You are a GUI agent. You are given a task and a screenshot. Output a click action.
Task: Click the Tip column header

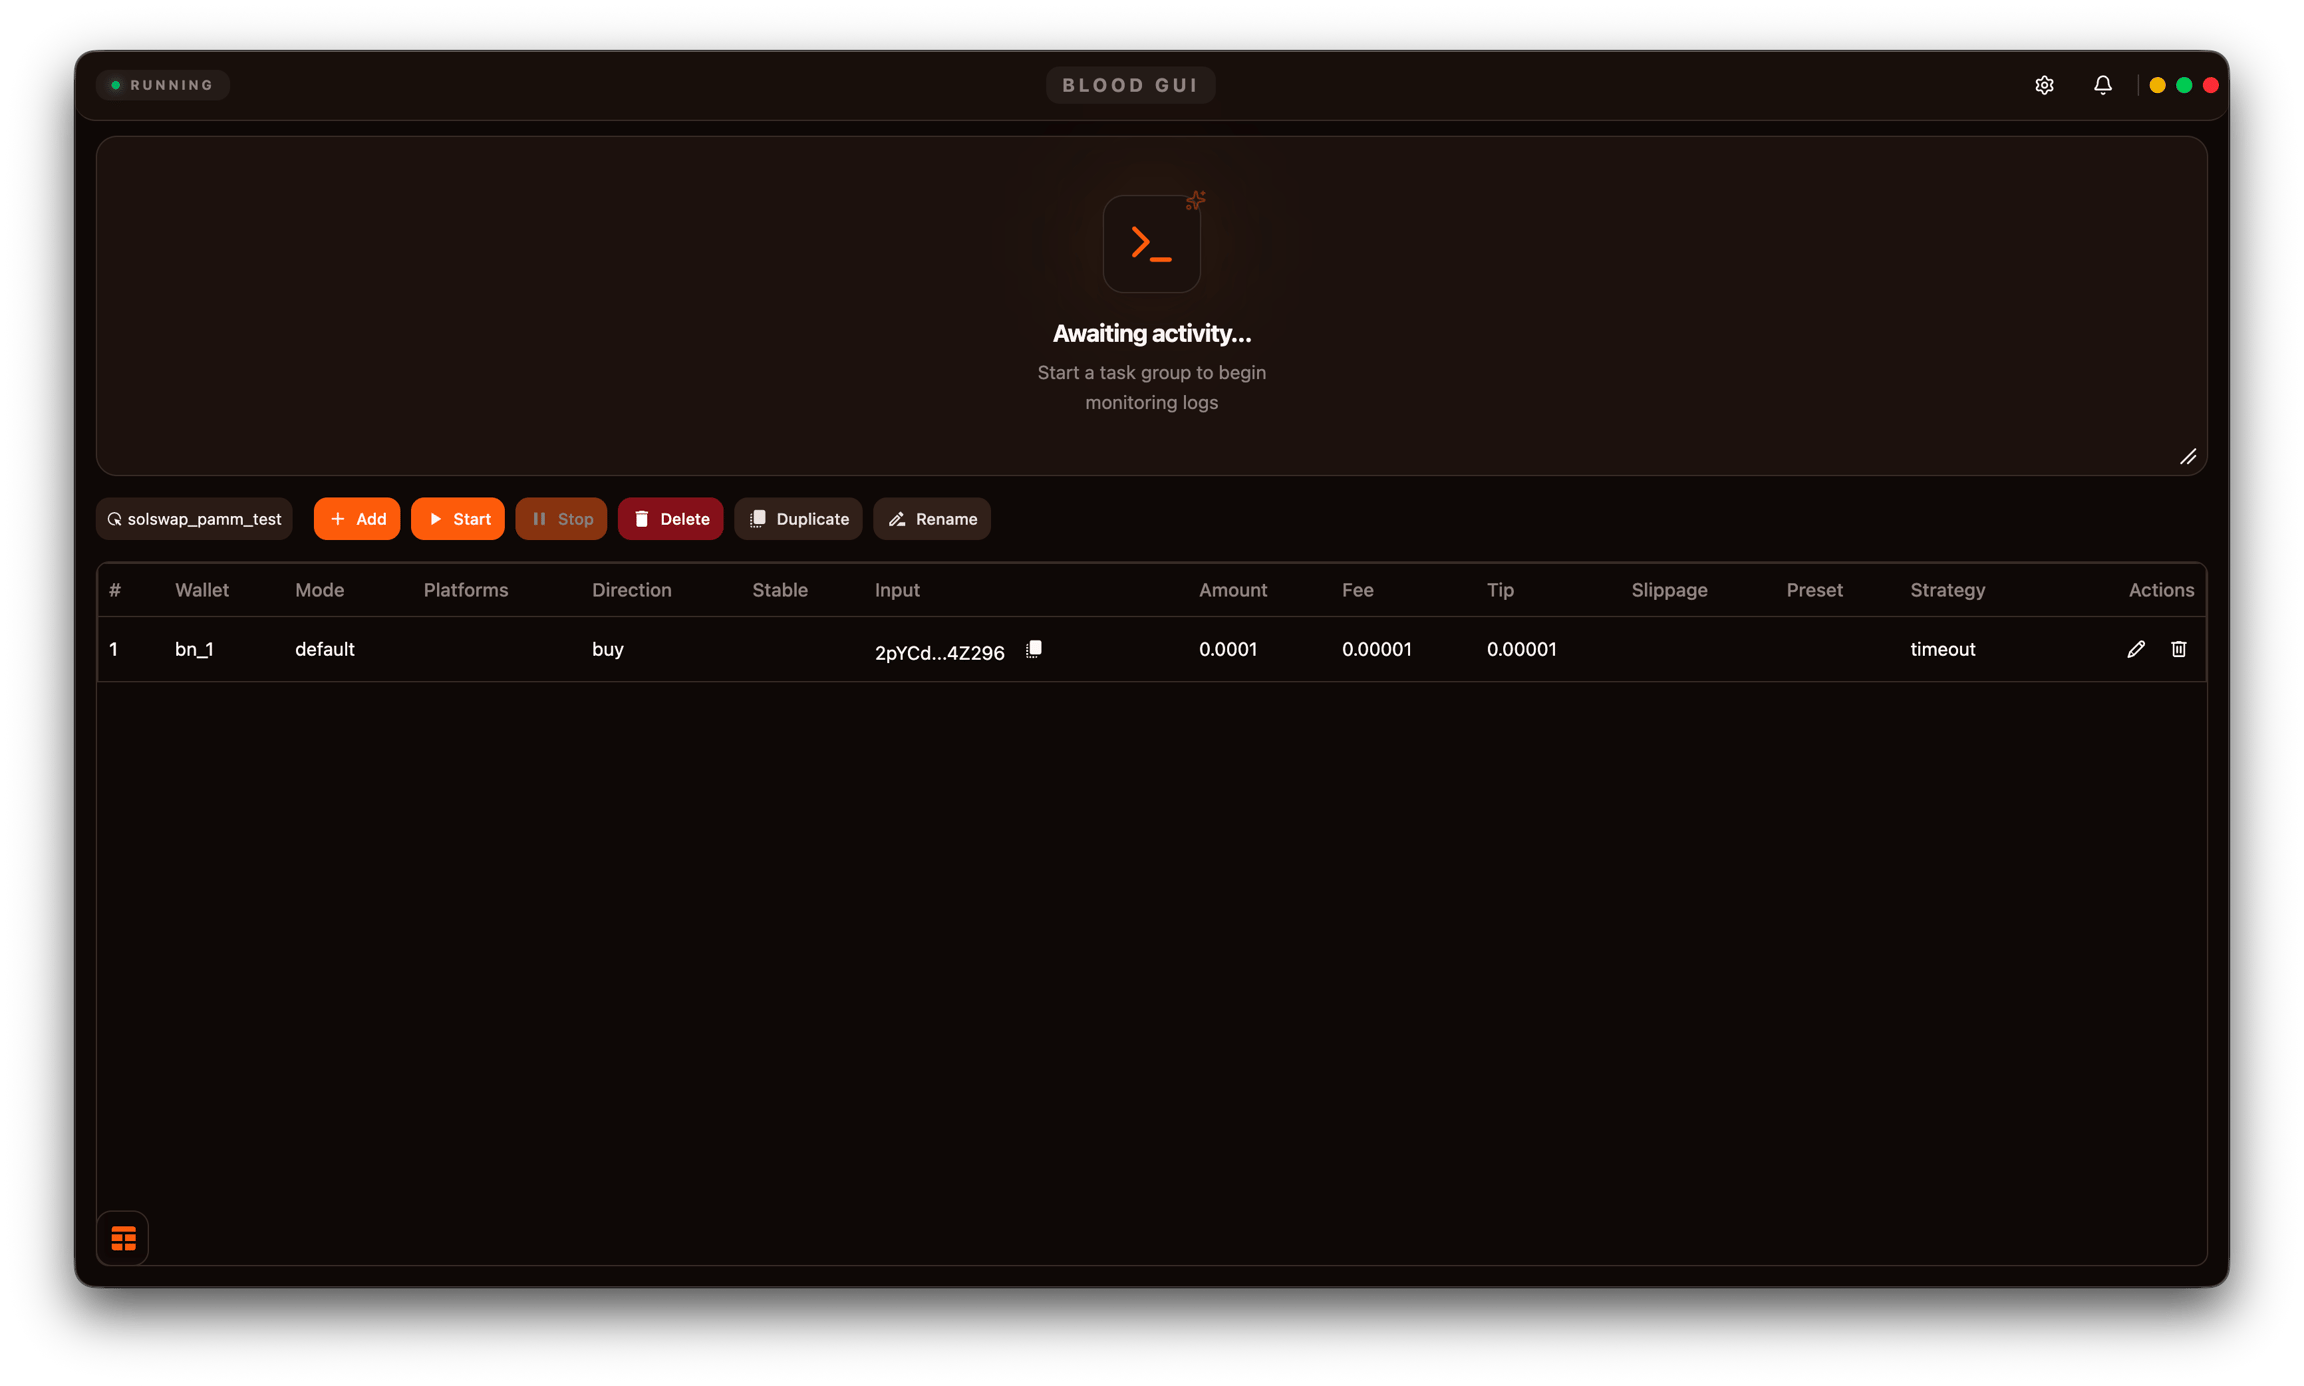pyautogui.click(x=1500, y=590)
